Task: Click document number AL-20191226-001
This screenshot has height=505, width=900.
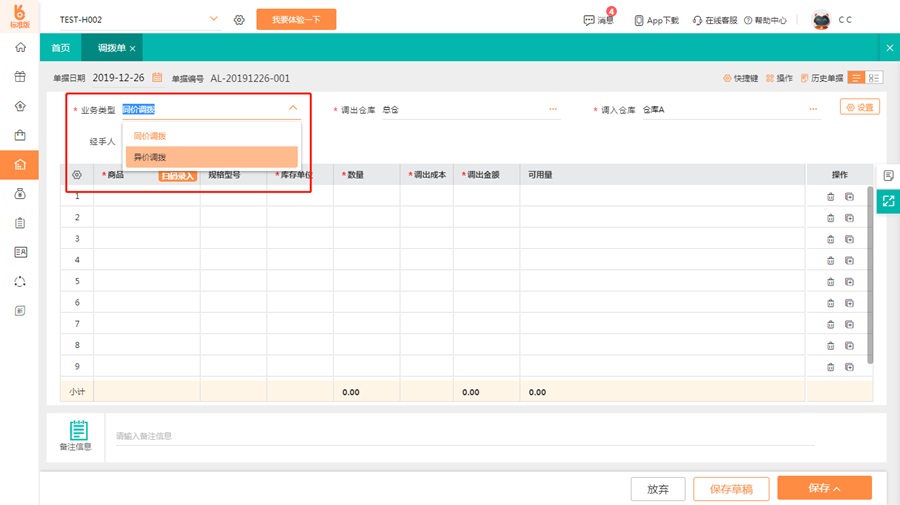Action: (250, 78)
